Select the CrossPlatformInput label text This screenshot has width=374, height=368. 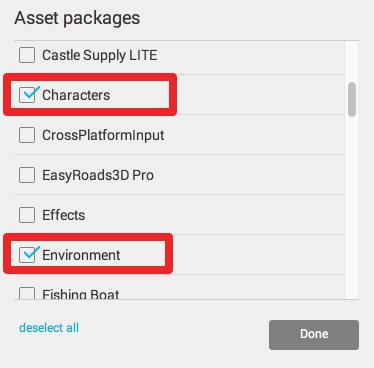click(x=103, y=135)
